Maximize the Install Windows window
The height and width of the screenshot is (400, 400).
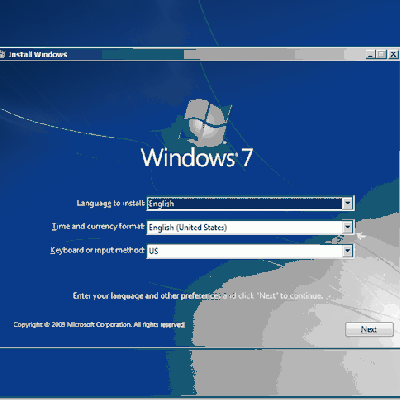tap(382, 54)
